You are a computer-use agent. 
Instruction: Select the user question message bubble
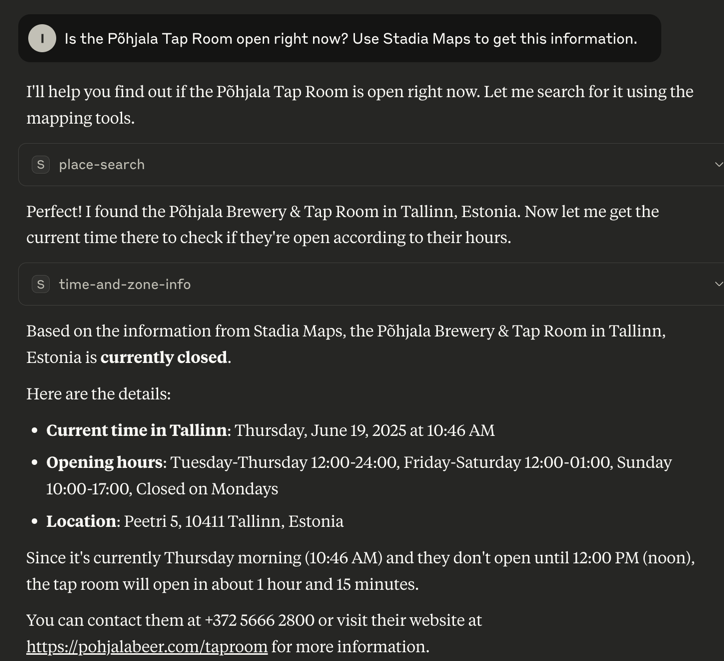pos(339,38)
